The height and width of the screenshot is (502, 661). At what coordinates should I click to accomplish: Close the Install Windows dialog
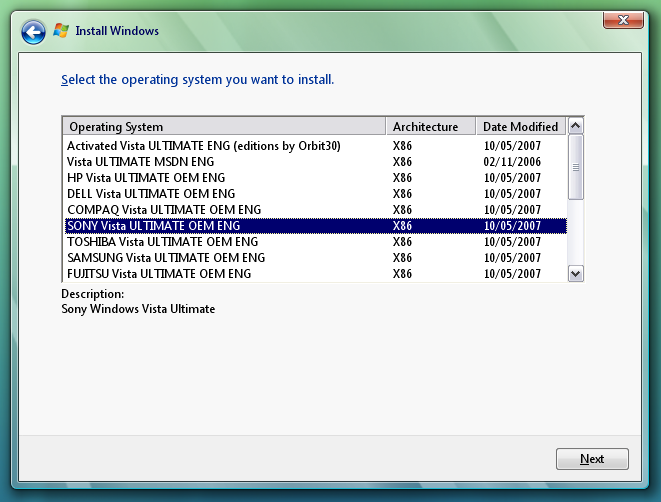622,19
